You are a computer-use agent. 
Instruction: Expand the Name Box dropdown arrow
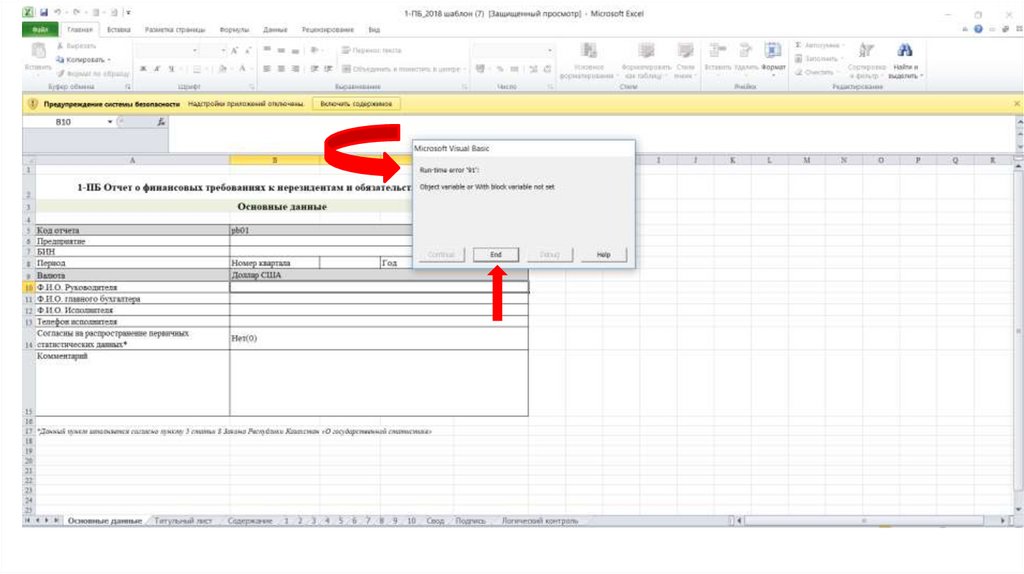[110, 122]
